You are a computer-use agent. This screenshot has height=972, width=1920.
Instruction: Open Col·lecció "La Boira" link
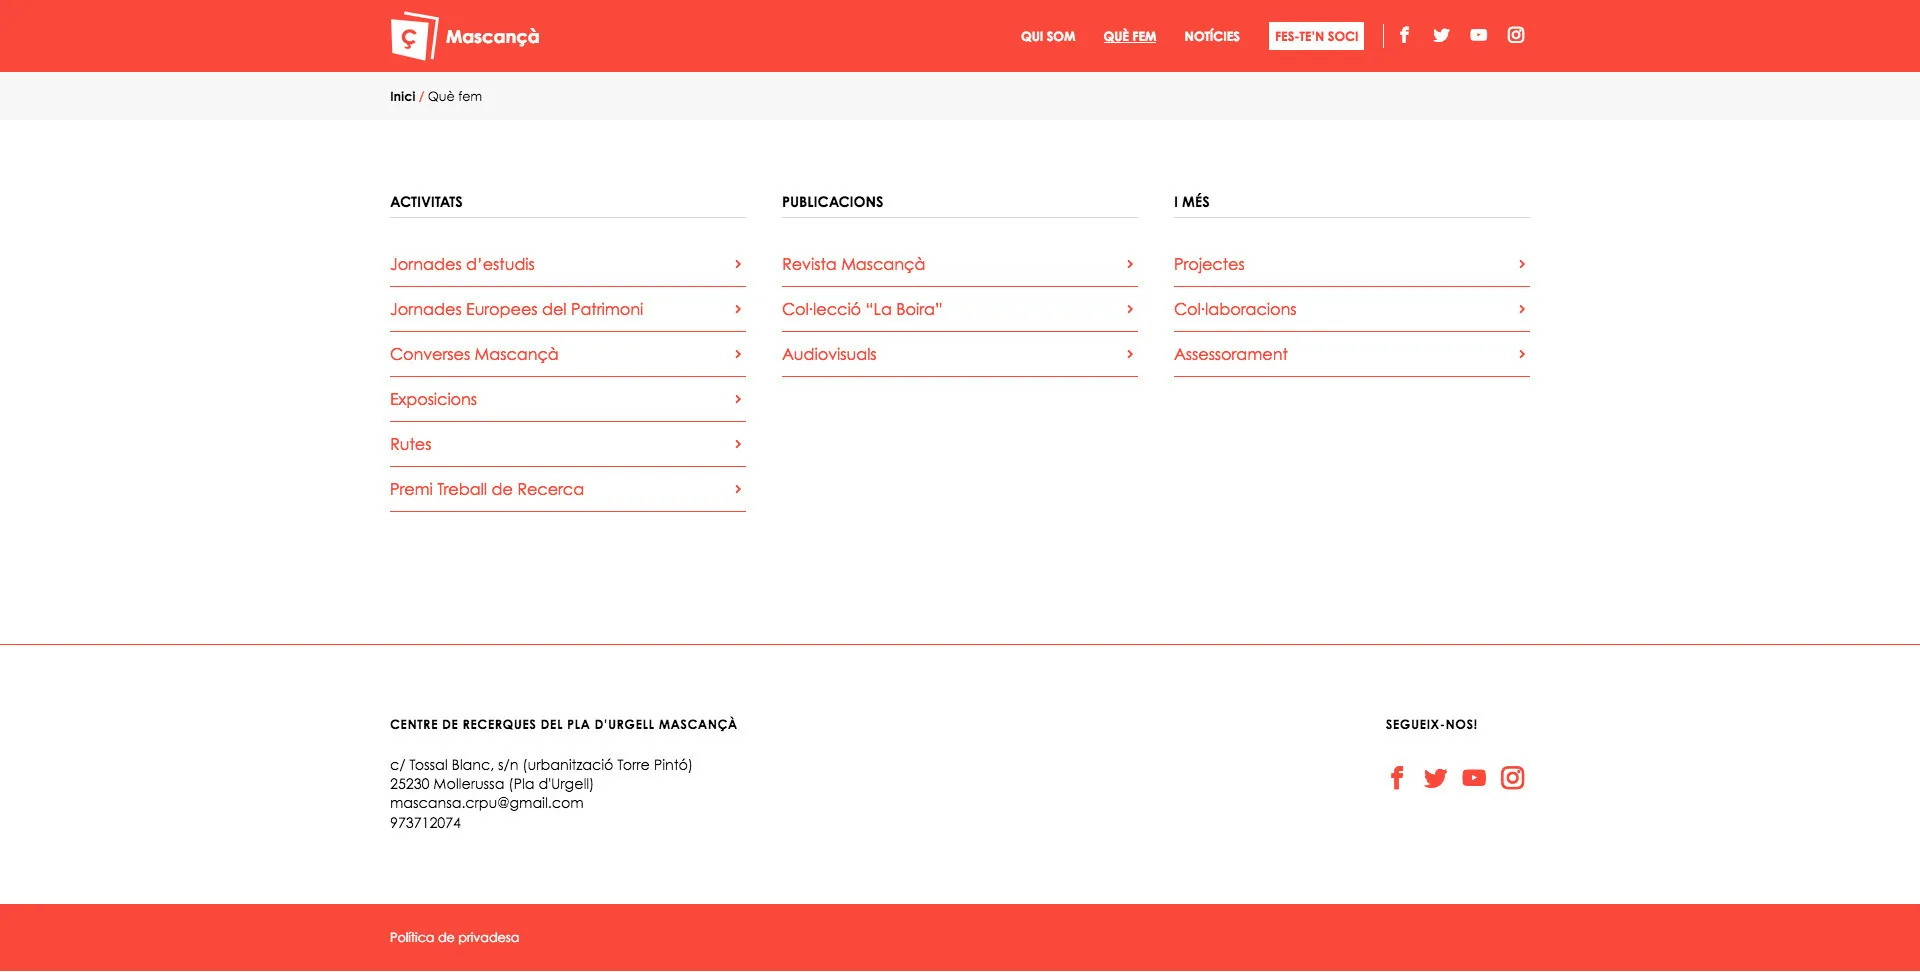[862, 309]
